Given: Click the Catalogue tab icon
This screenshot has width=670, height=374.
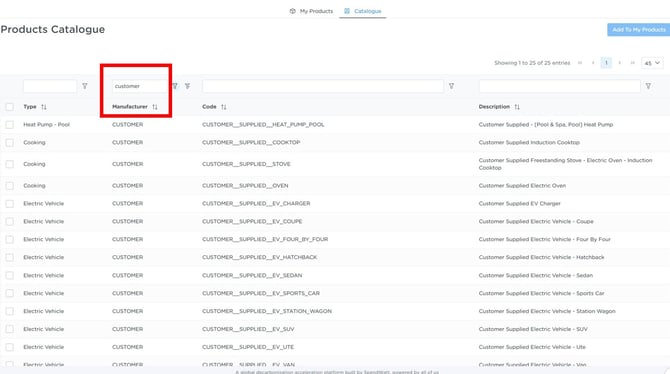Looking at the screenshot, I should pos(347,11).
